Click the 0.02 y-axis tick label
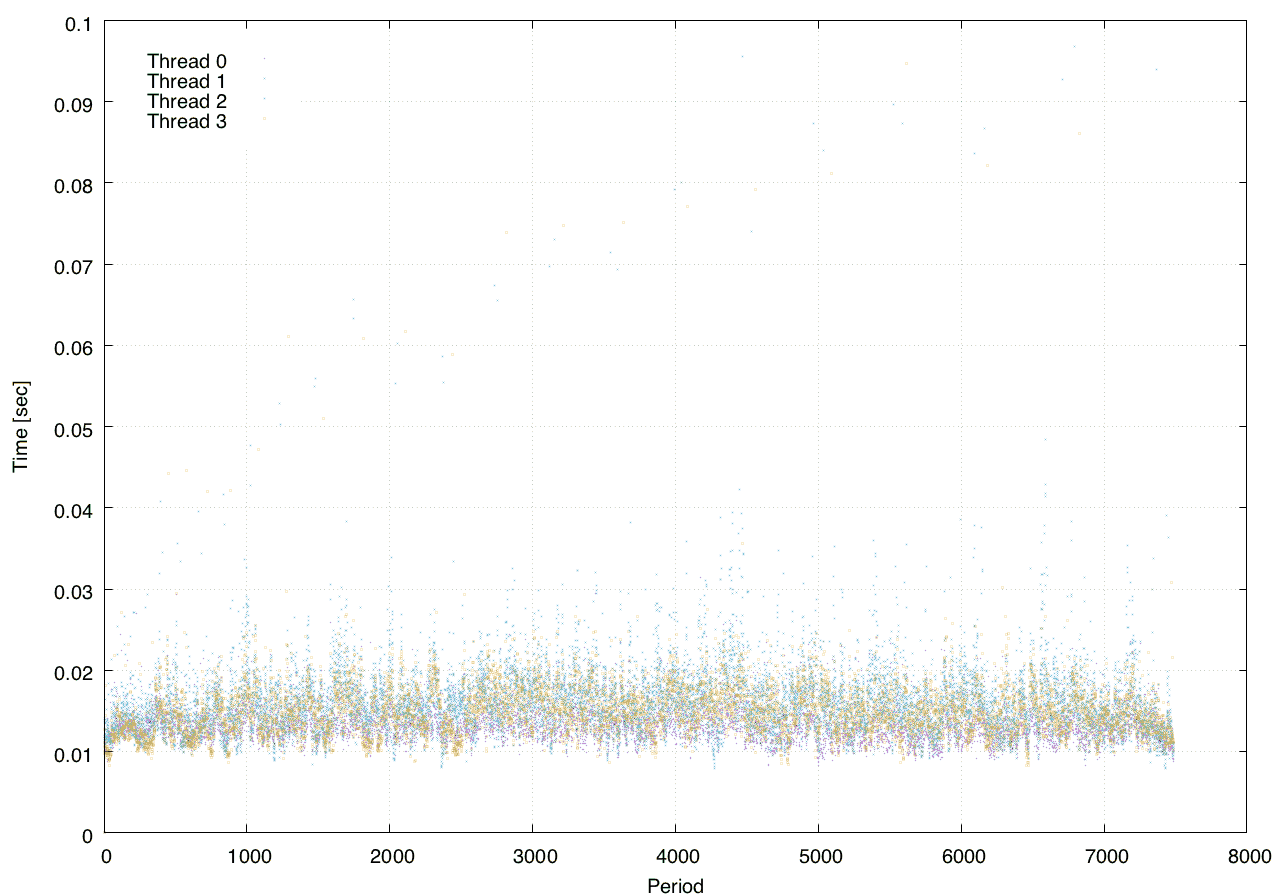The width and height of the screenshot is (1280, 896). (72, 672)
